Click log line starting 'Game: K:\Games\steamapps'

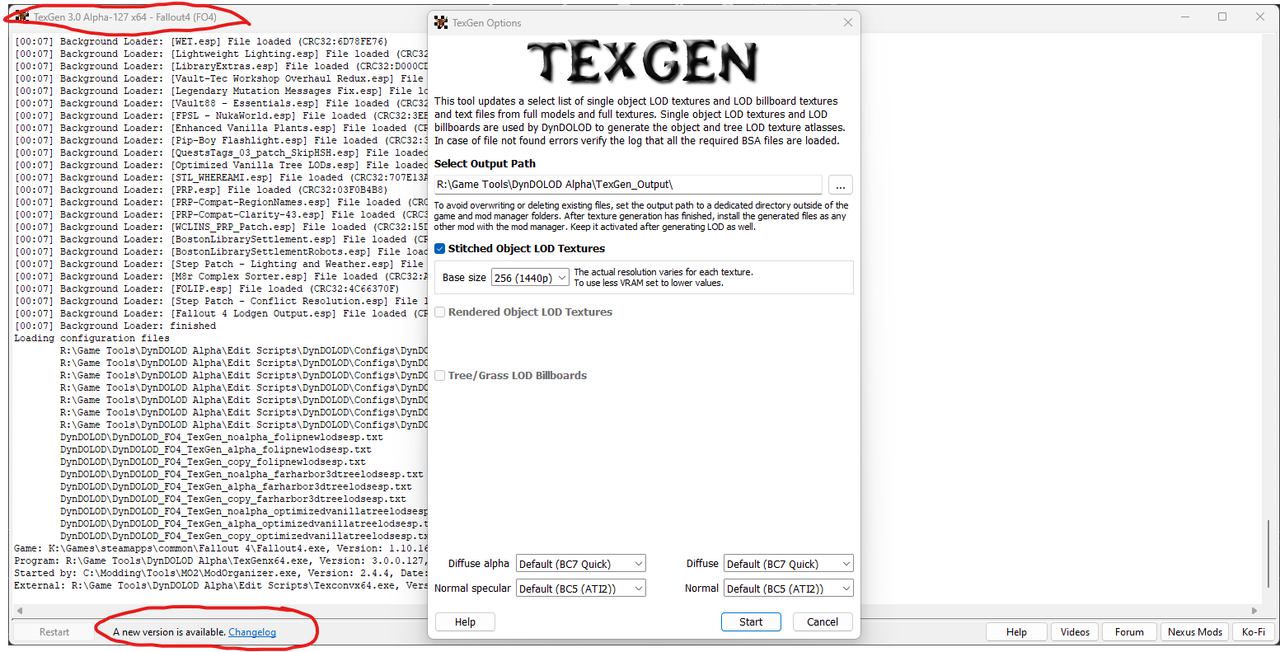[x=221, y=549]
